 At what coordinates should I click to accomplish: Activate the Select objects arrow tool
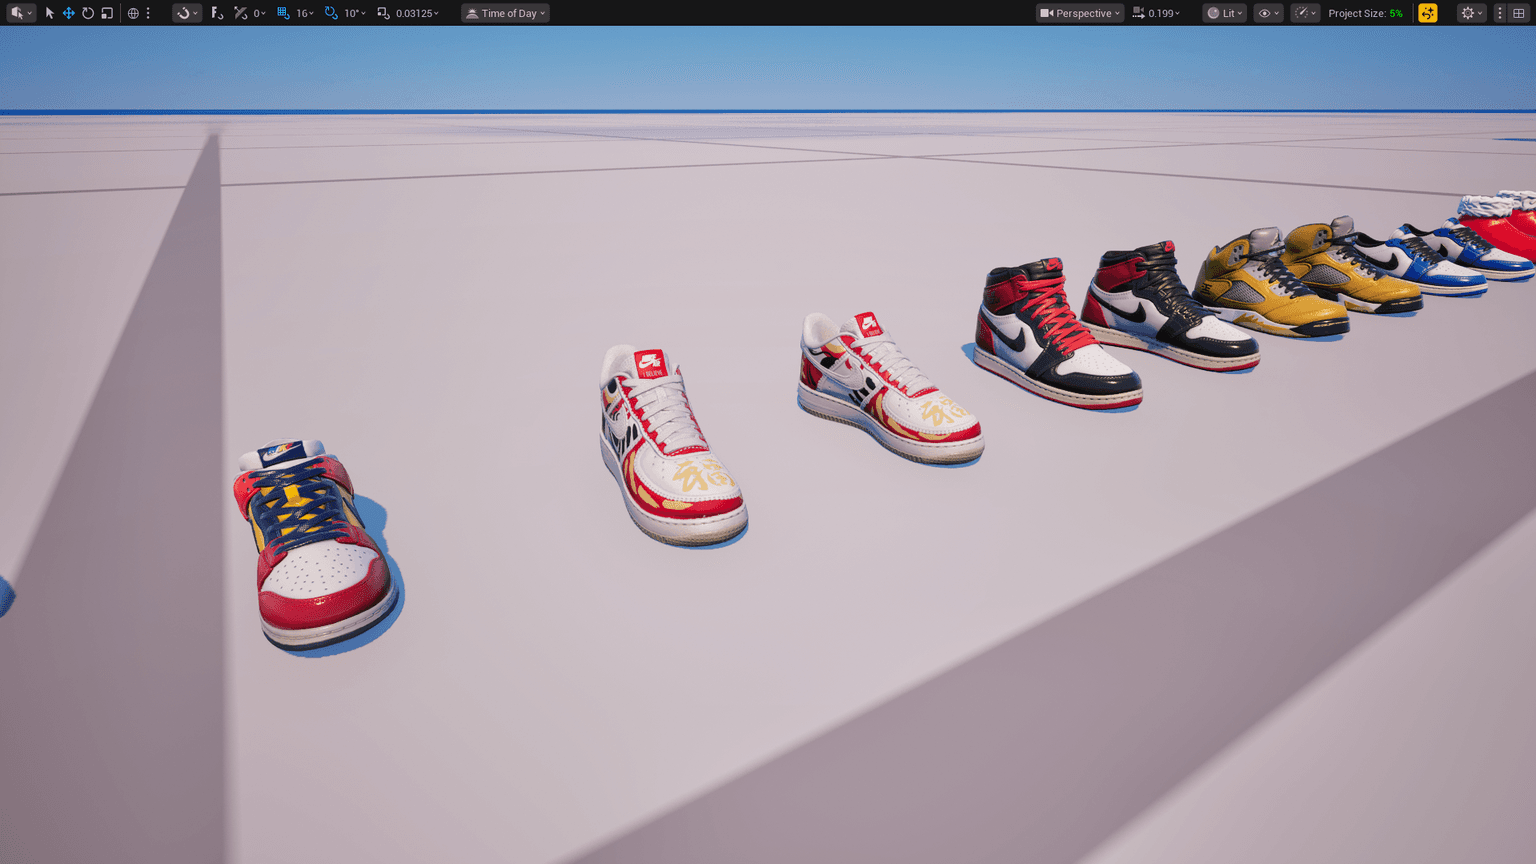(x=49, y=13)
